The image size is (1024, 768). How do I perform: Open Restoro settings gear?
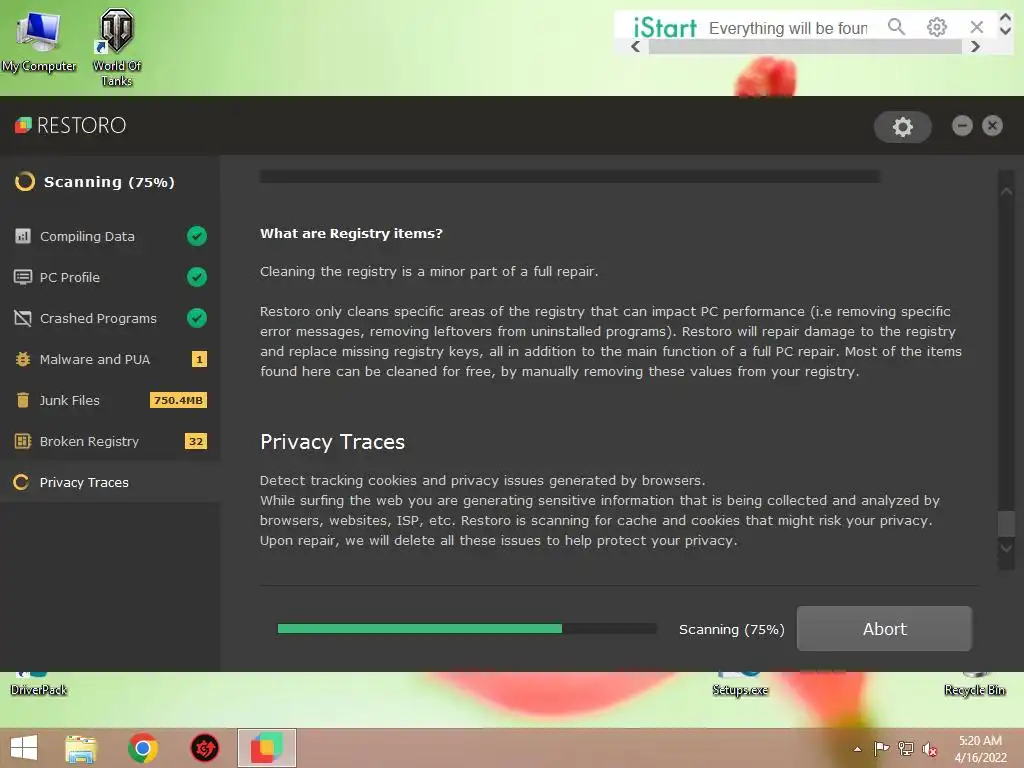[903, 127]
